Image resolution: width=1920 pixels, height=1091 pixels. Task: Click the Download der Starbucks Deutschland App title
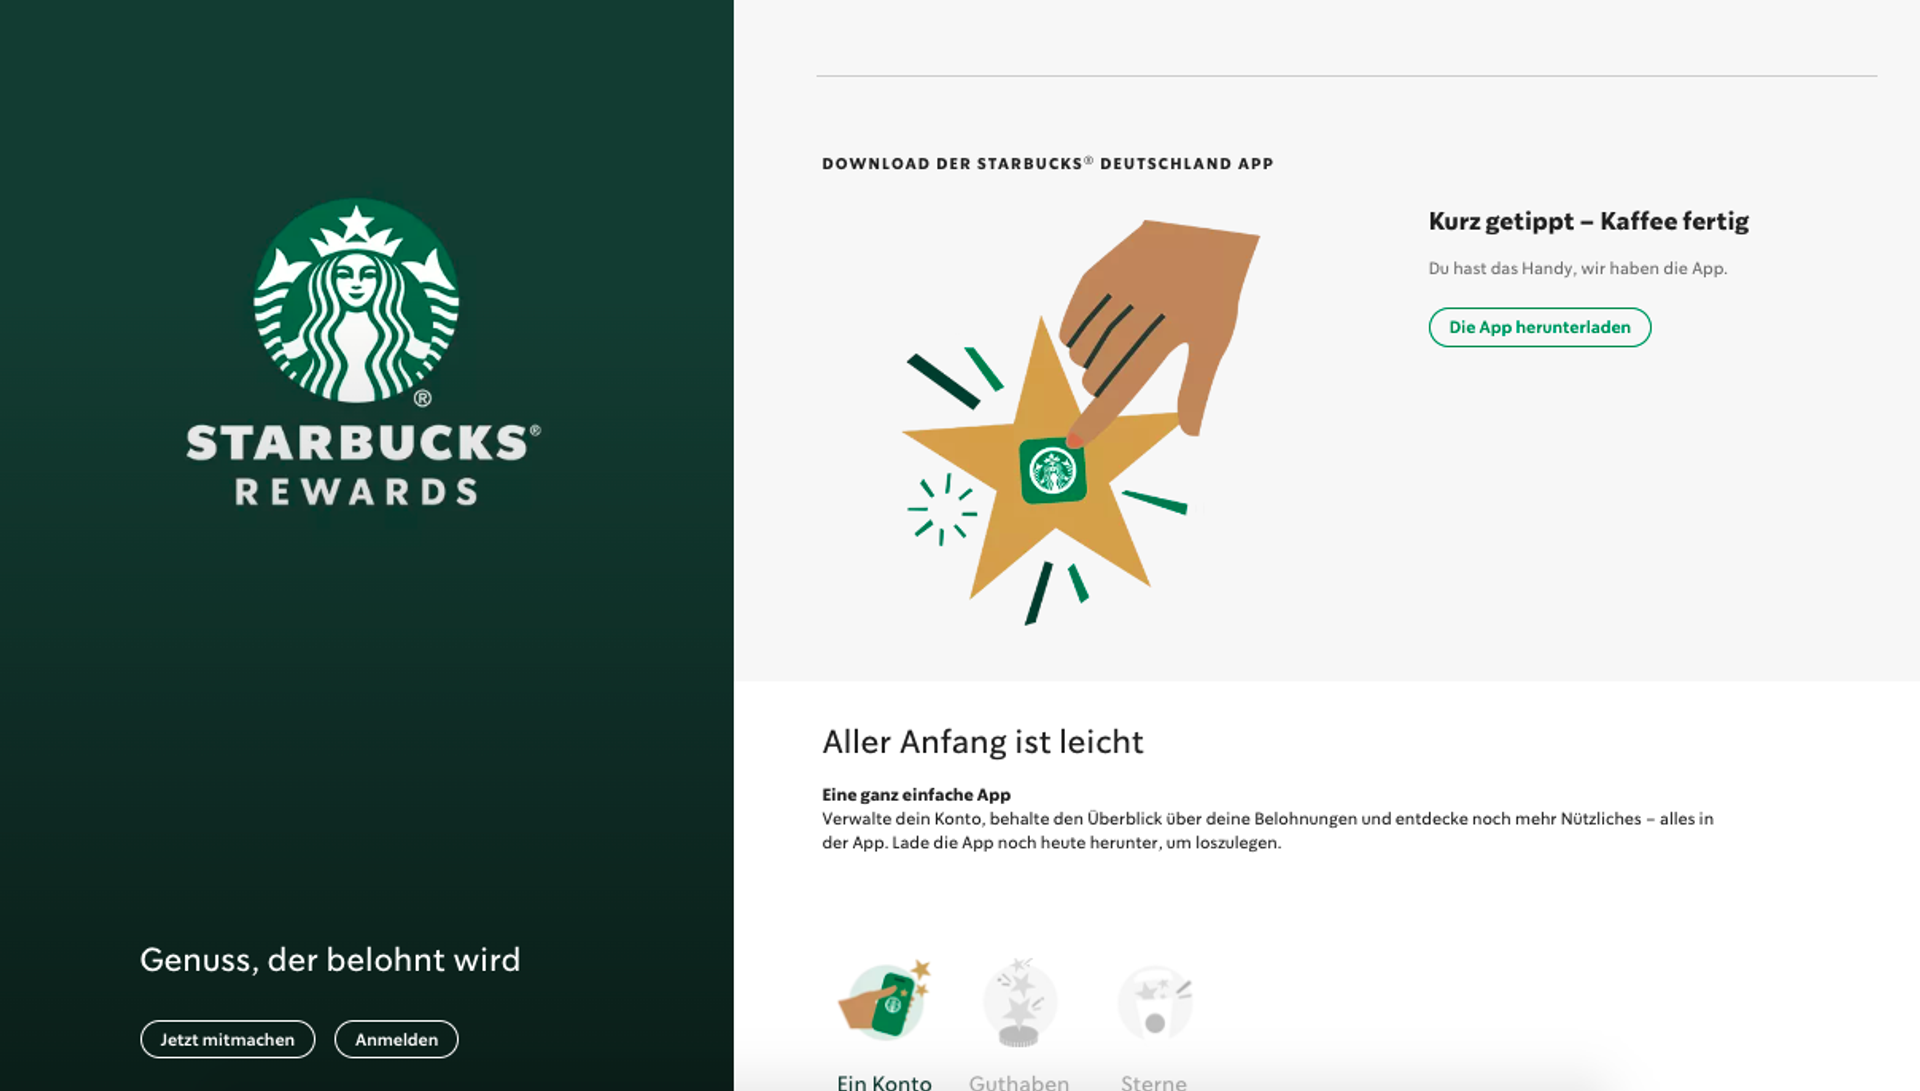[x=1047, y=163]
